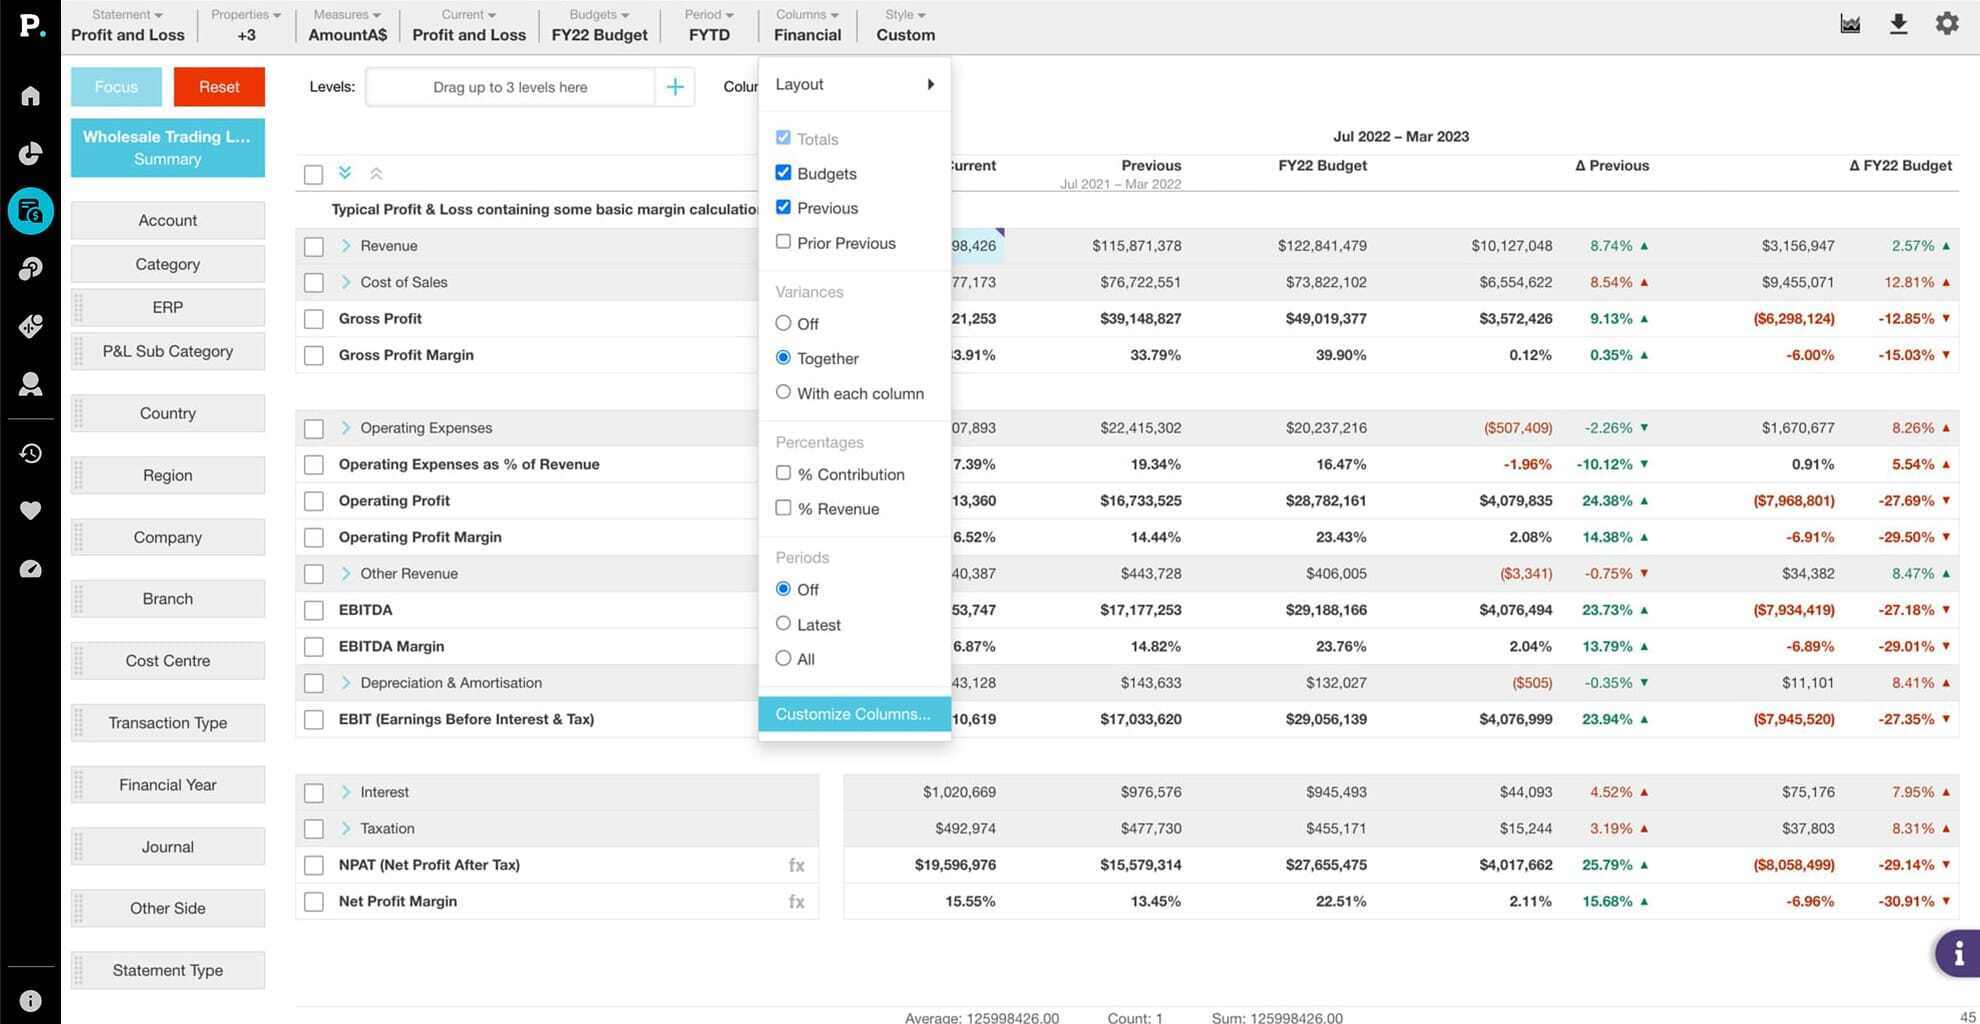
Task: Click the Cost Centre dimension button
Action: (168, 661)
